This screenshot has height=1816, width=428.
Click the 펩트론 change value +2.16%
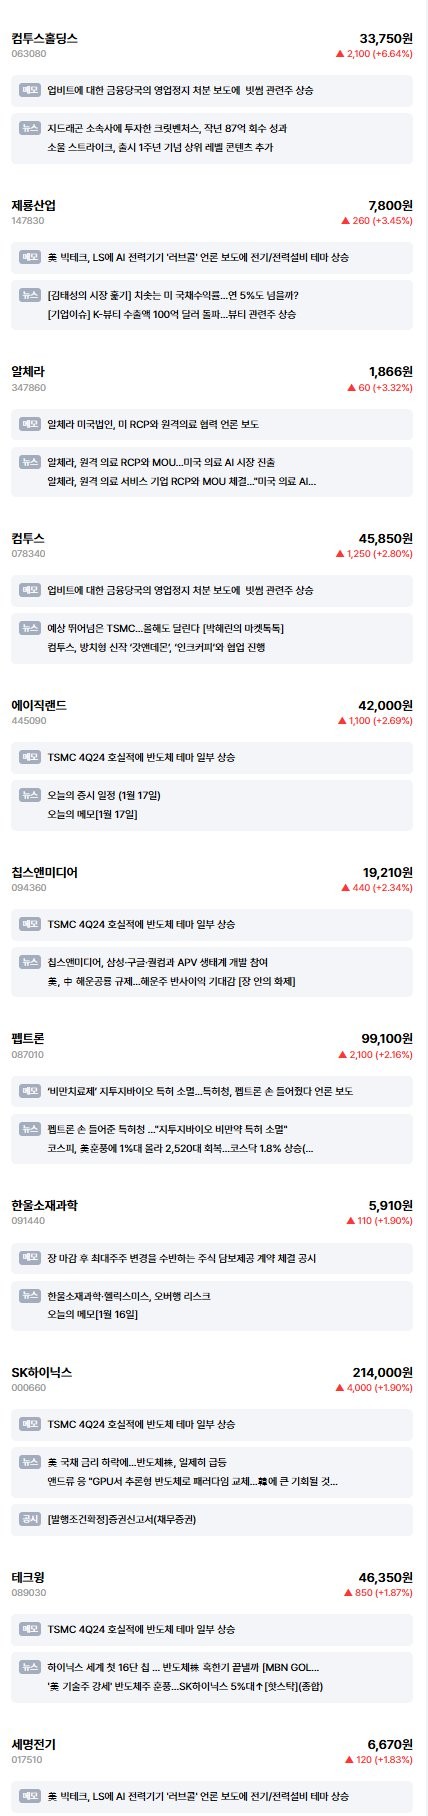pyautogui.click(x=392, y=1054)
